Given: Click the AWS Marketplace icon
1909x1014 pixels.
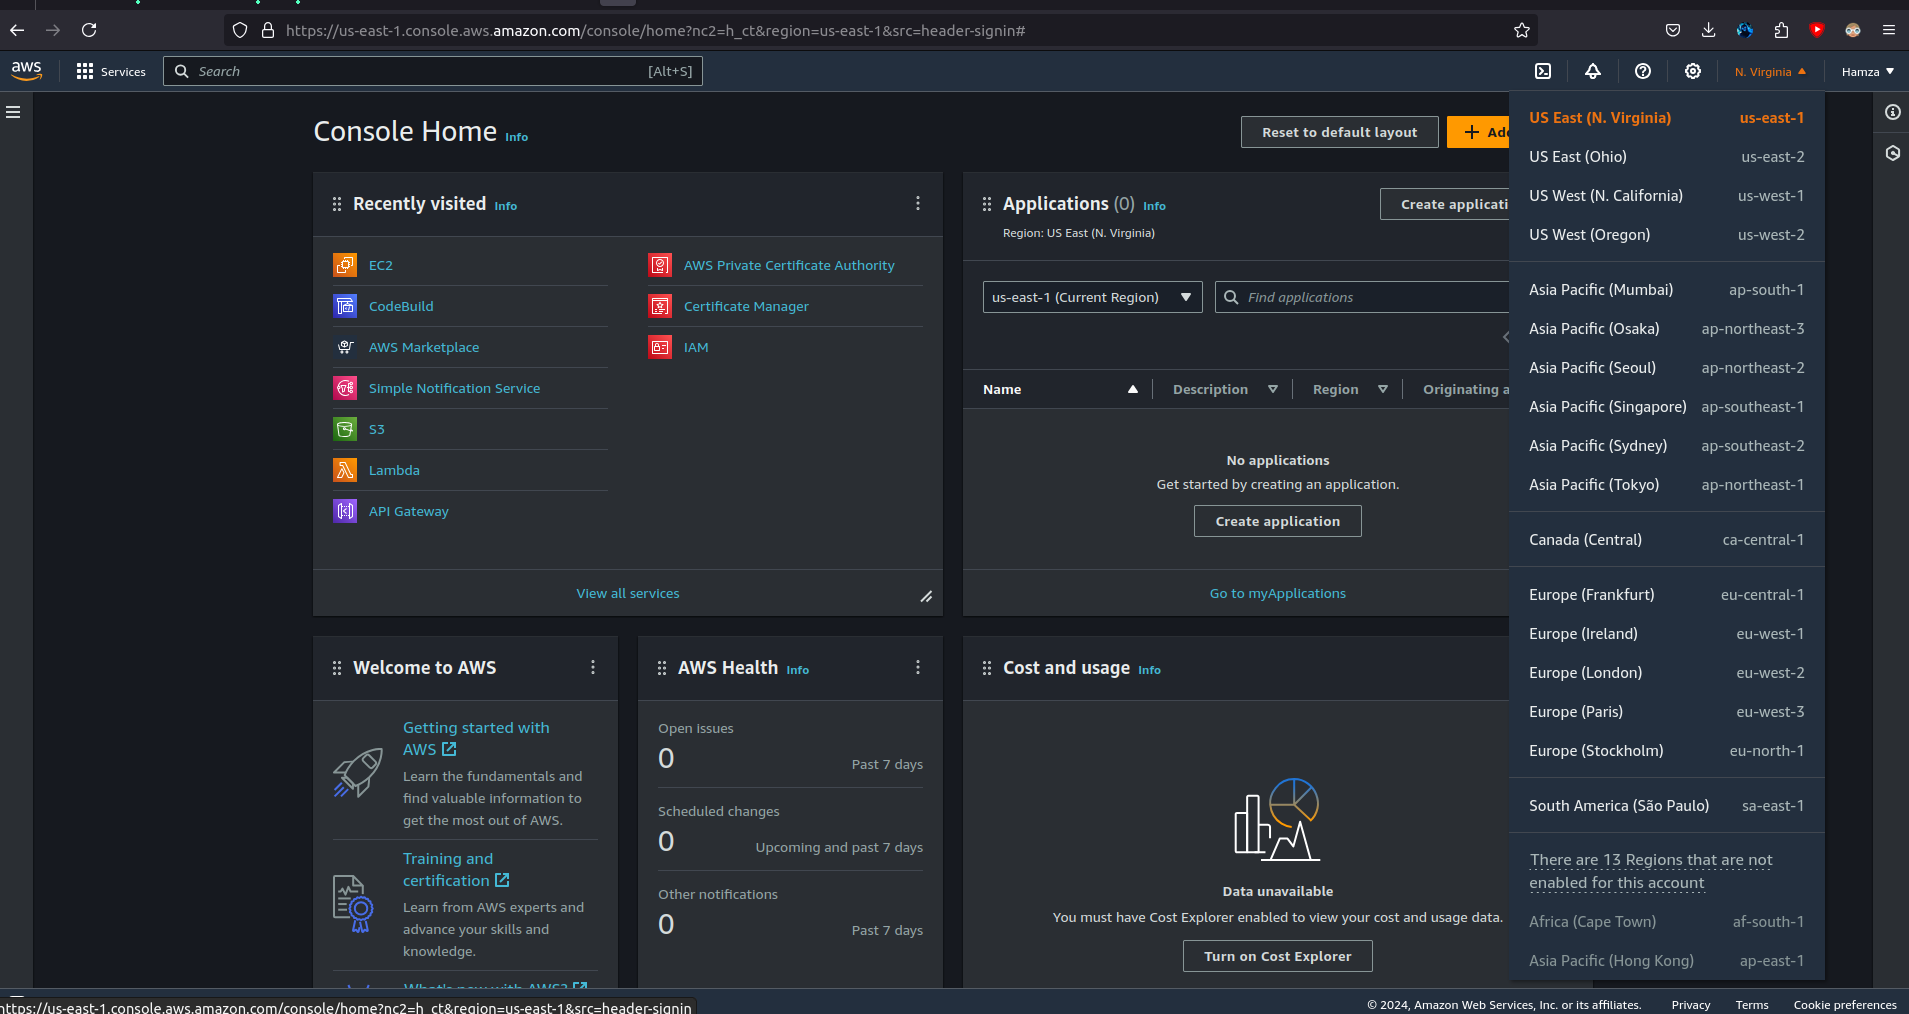Looking at the screenshot, I should click(x=345, y=347).
